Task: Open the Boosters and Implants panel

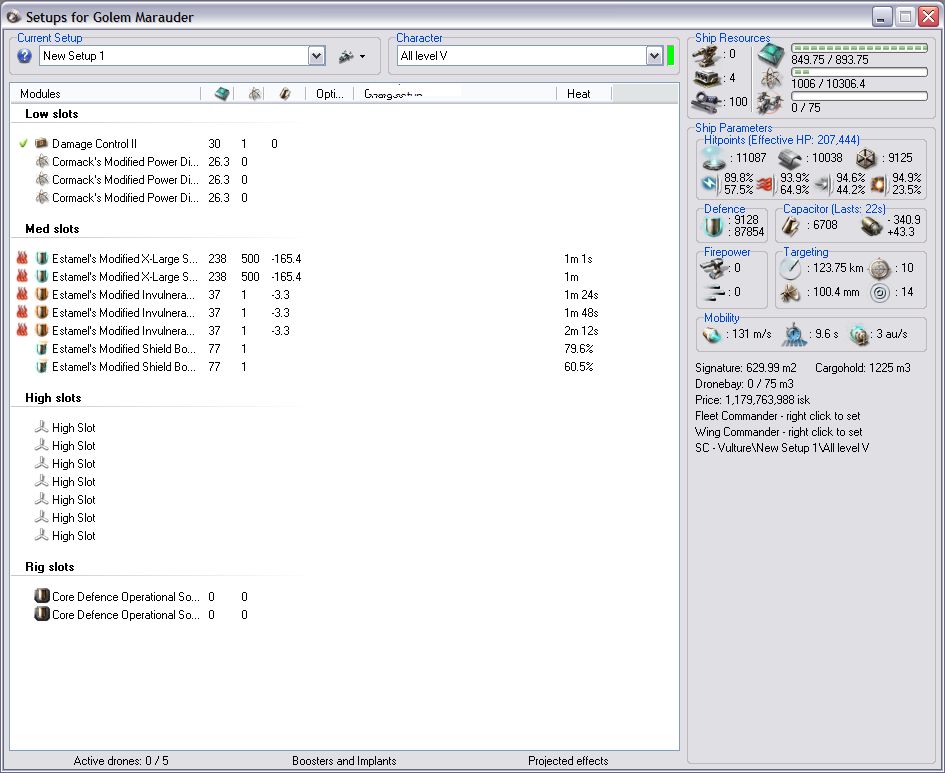Action: 344,761
